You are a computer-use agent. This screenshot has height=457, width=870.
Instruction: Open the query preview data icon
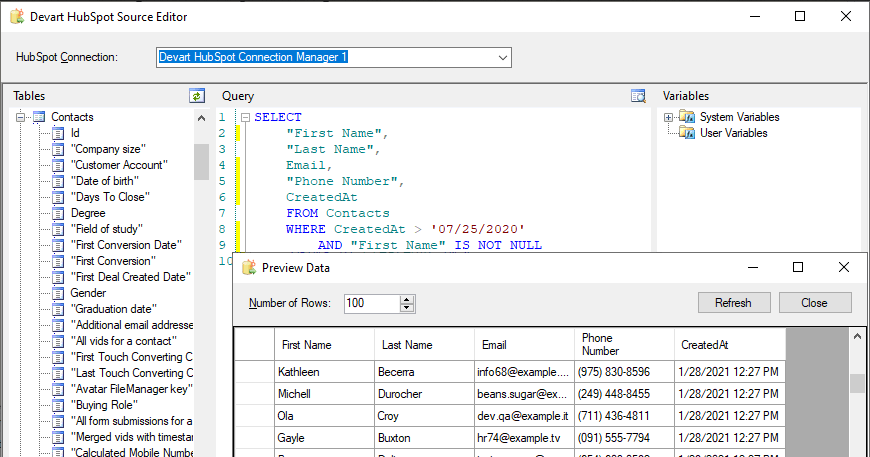click(638, 96)
